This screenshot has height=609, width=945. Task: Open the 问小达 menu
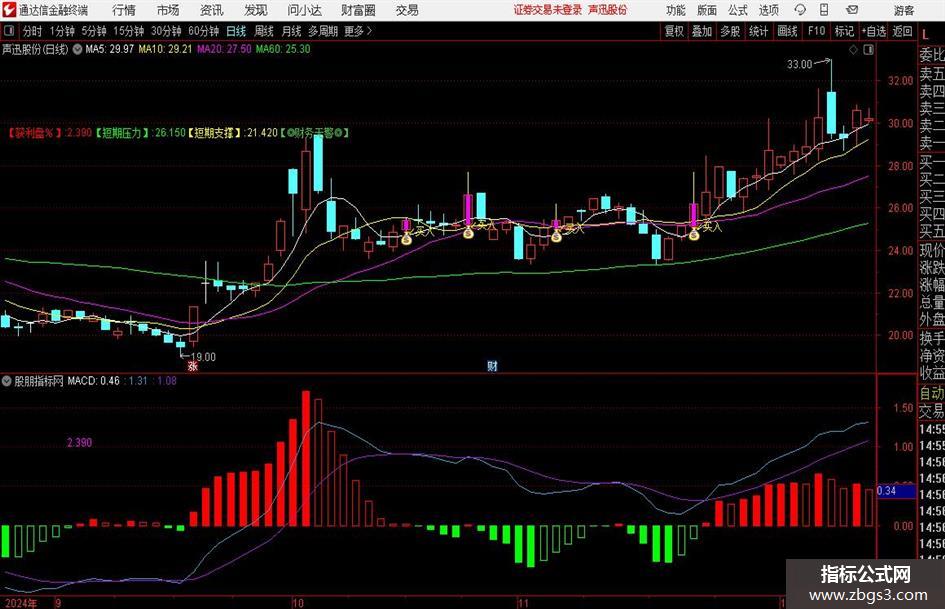pos(304,10)
